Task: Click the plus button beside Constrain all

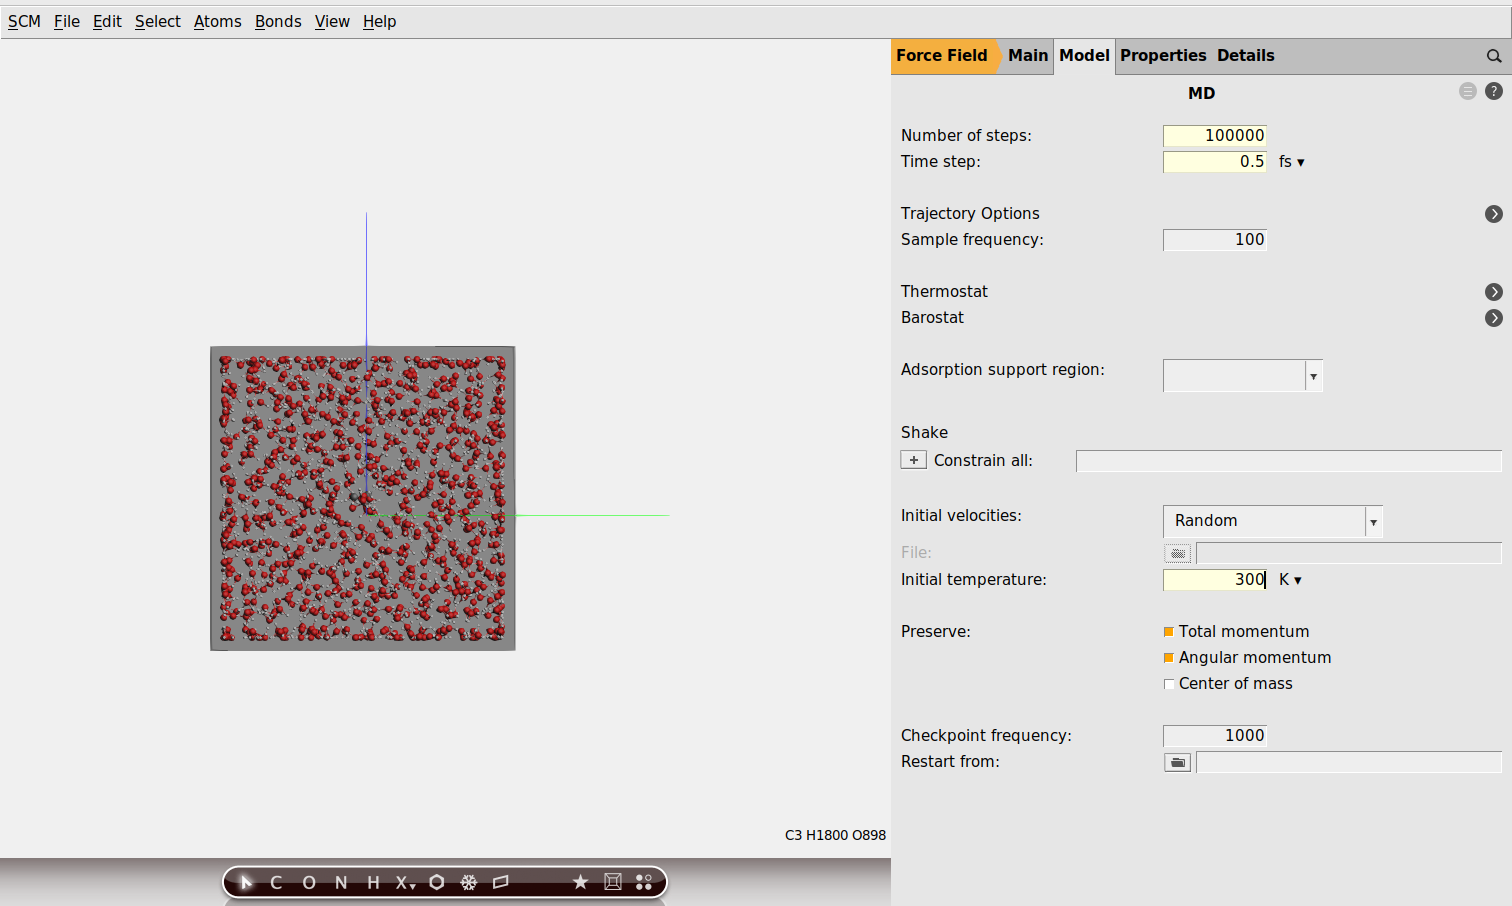Action: 913,459
